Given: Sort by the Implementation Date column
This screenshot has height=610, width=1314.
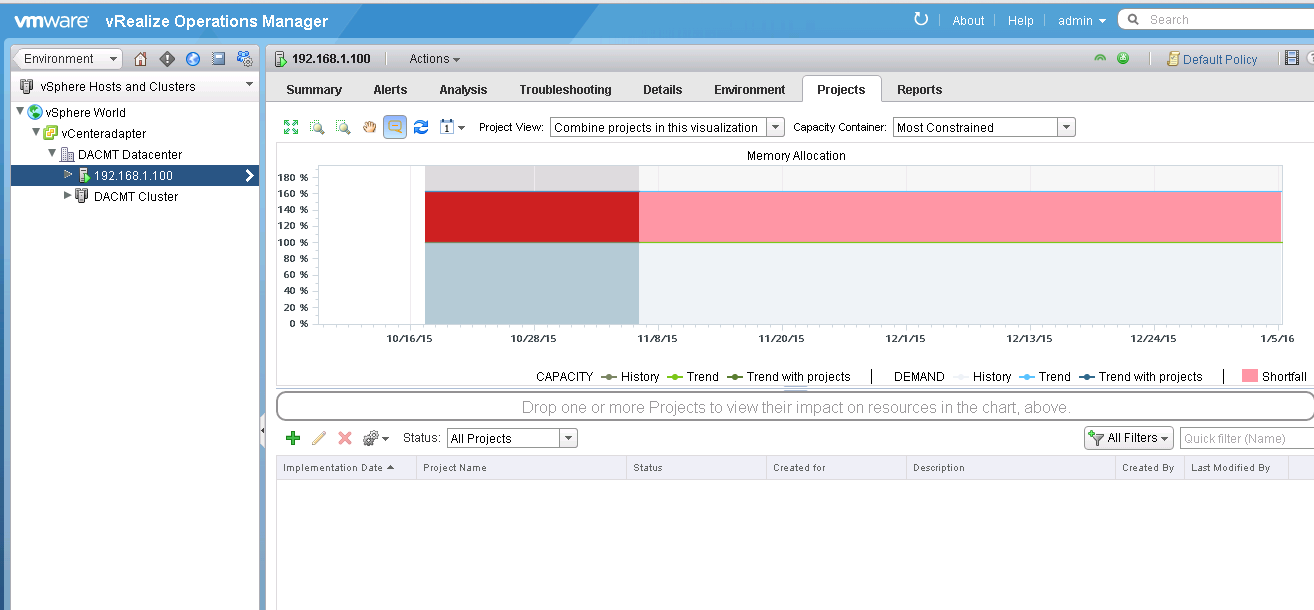Looking at the screenshot, I should click(x=346, y=467).
